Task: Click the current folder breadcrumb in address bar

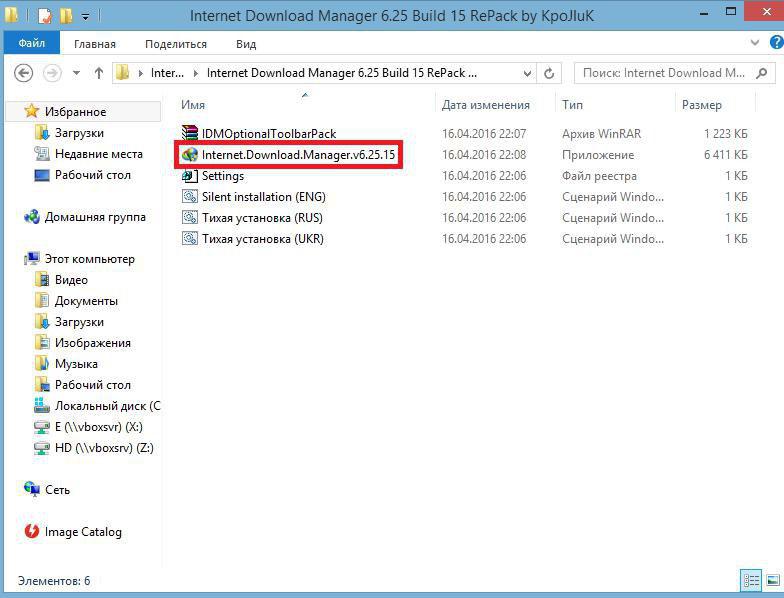Action: point(342,73)
